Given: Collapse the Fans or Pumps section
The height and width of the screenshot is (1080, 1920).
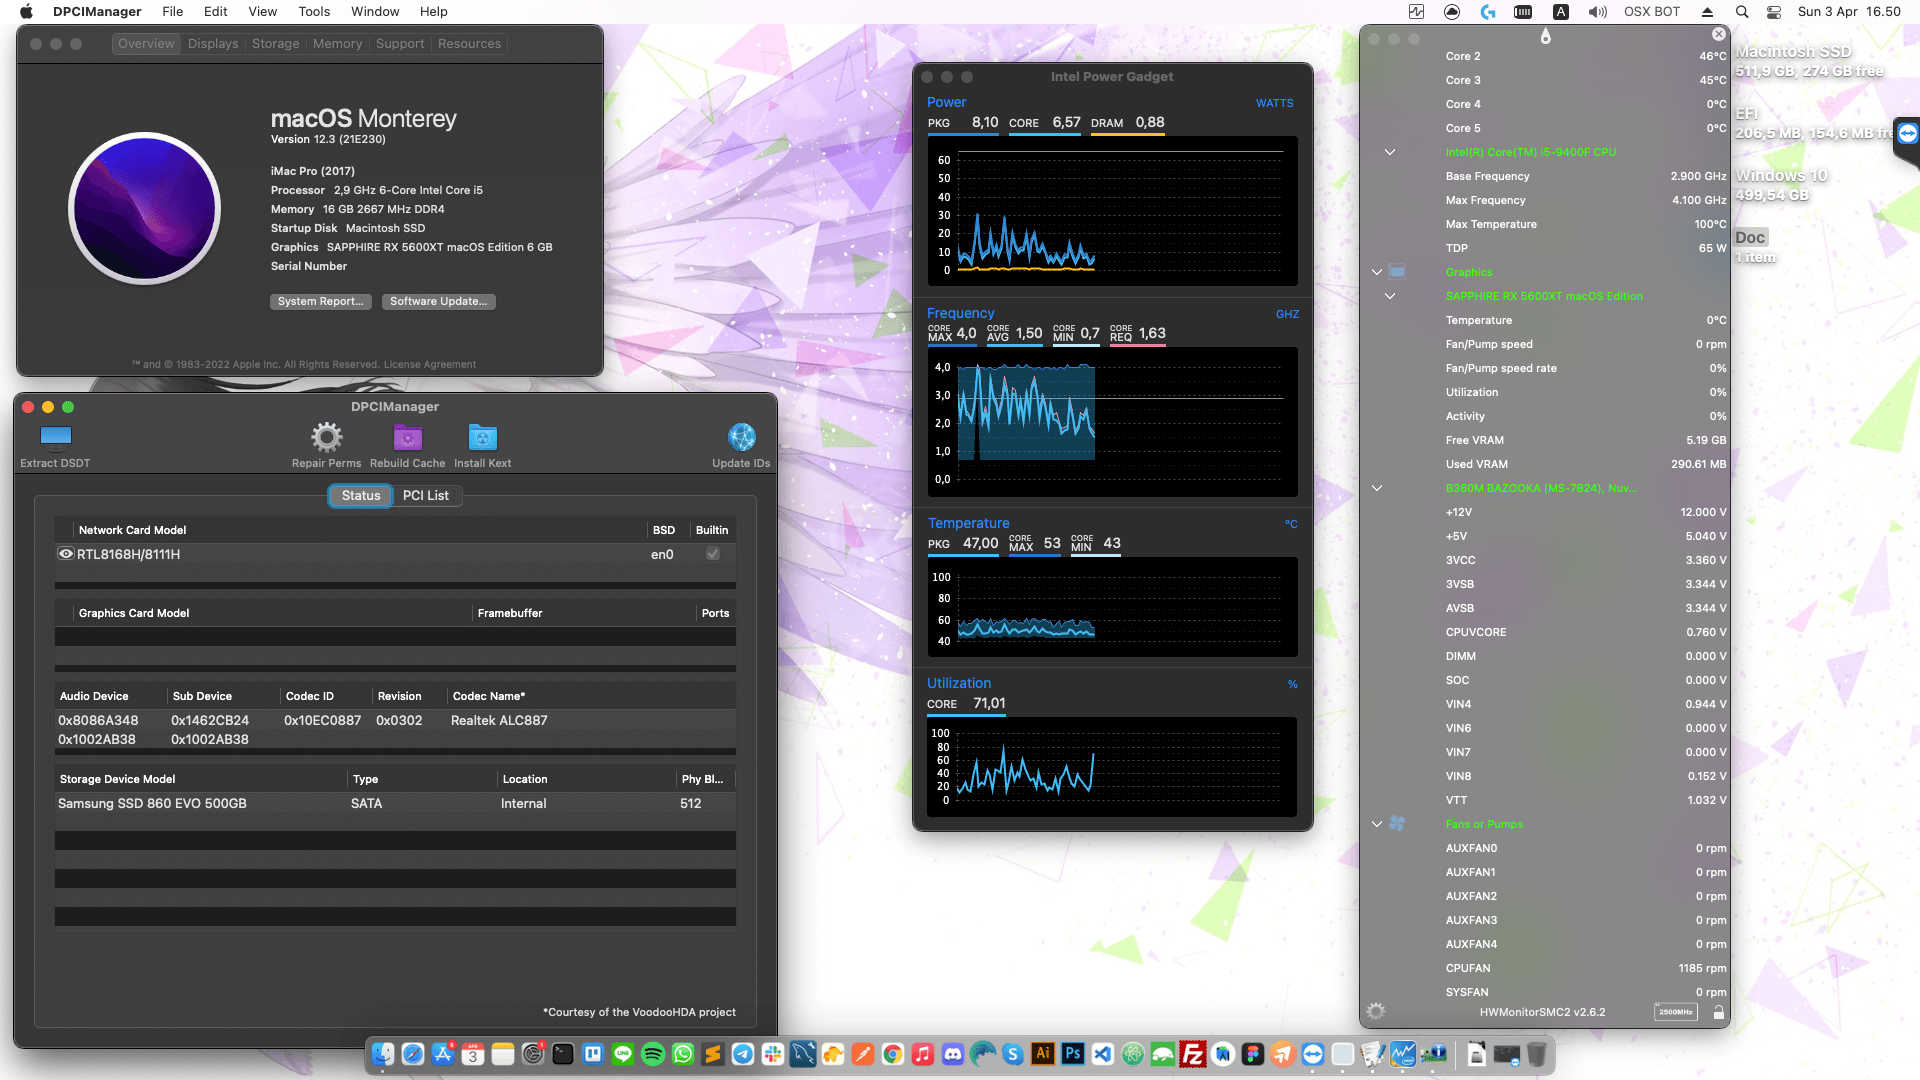Looking at the screenshot, I should point(1377,823).
